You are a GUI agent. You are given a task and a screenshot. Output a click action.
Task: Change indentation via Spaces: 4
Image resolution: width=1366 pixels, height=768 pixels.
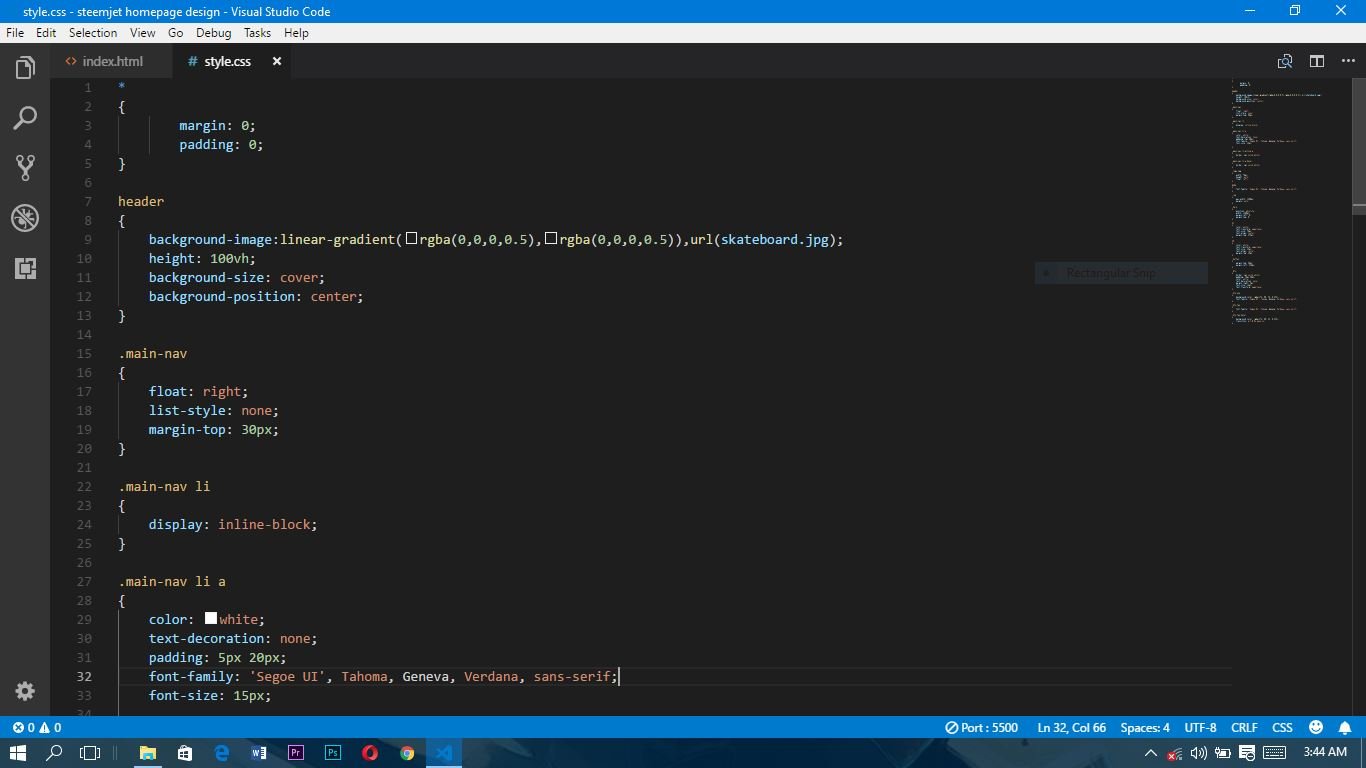tap(1145, 727)
